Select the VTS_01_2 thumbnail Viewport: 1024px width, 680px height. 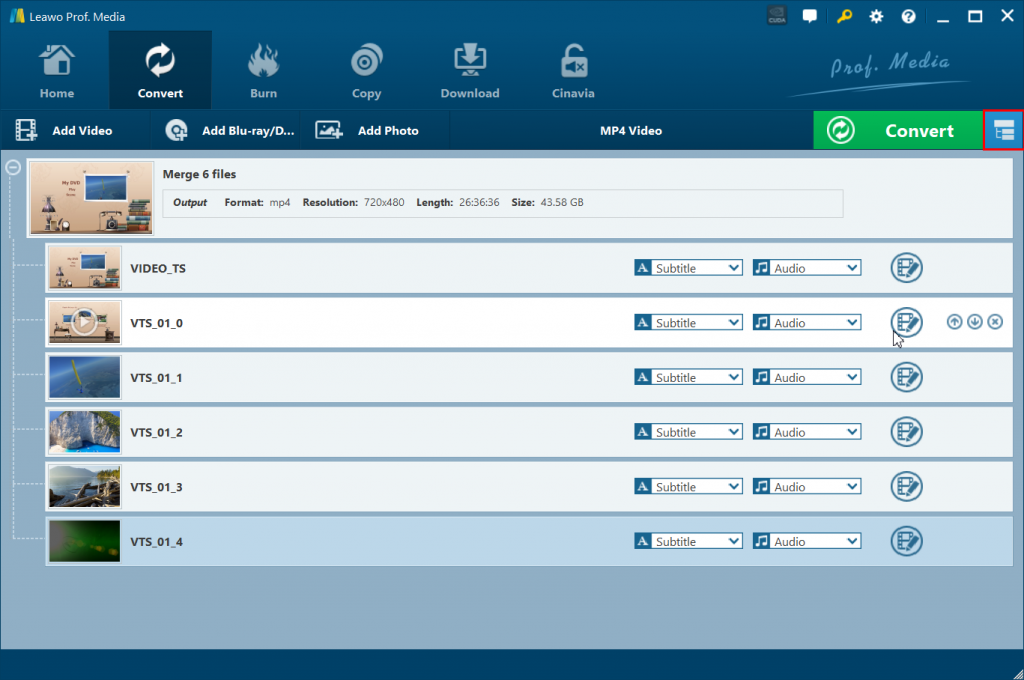pos(84,432)
